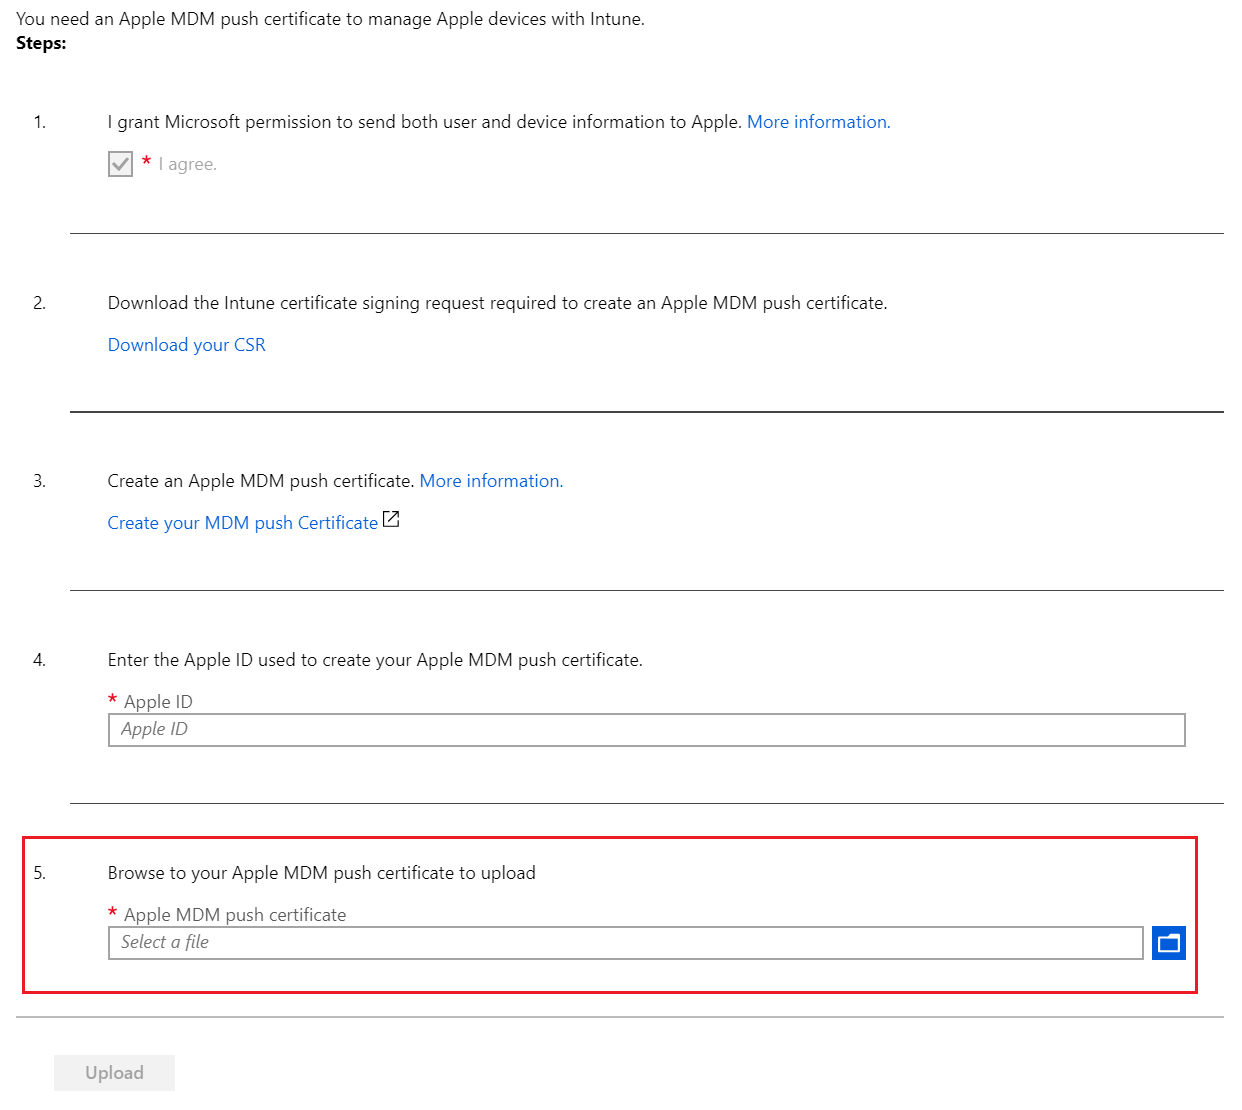Focus the Apple ID text field
Screen dimensions: 1242x1110
point(646,730)
